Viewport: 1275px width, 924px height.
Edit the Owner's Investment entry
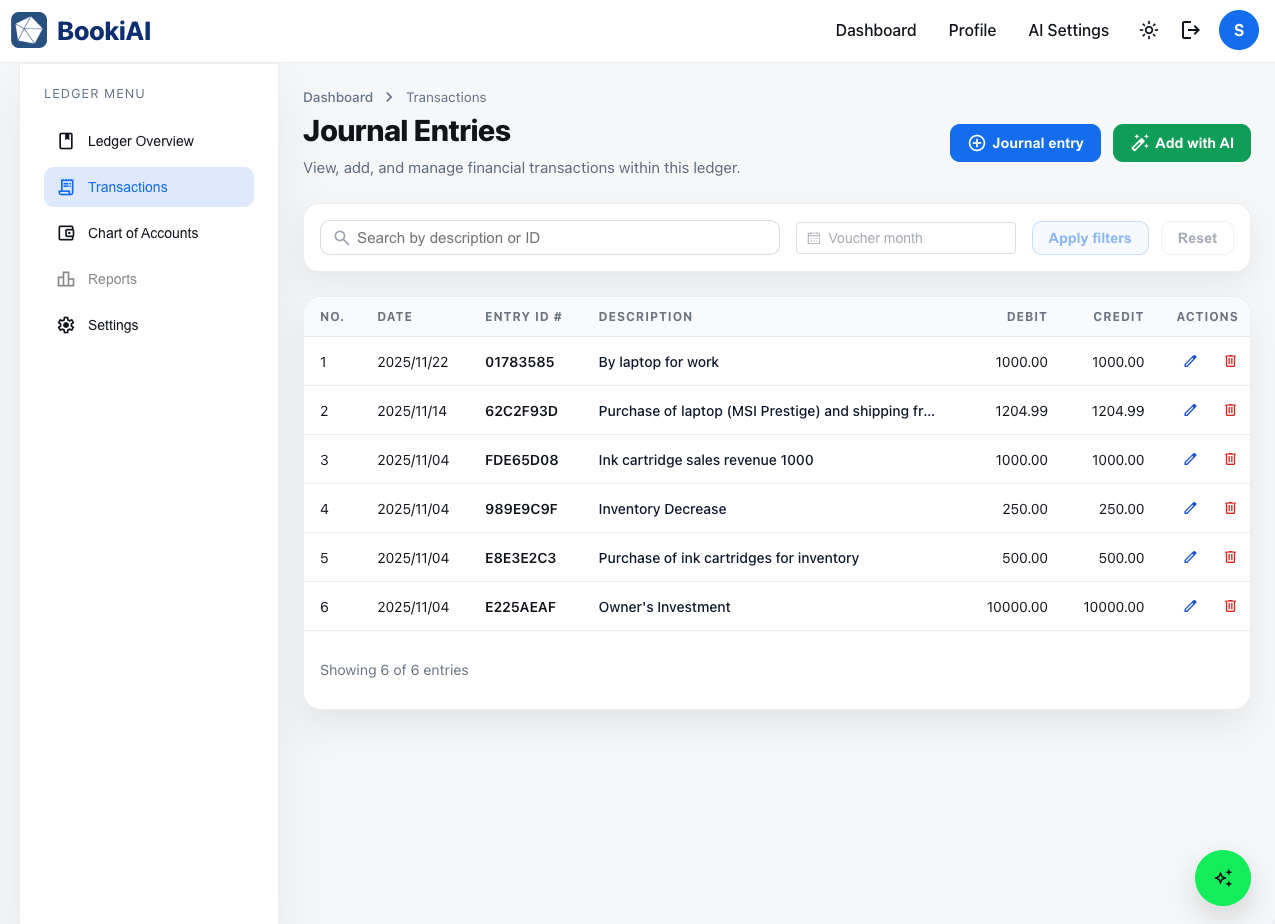[1190, 606]
